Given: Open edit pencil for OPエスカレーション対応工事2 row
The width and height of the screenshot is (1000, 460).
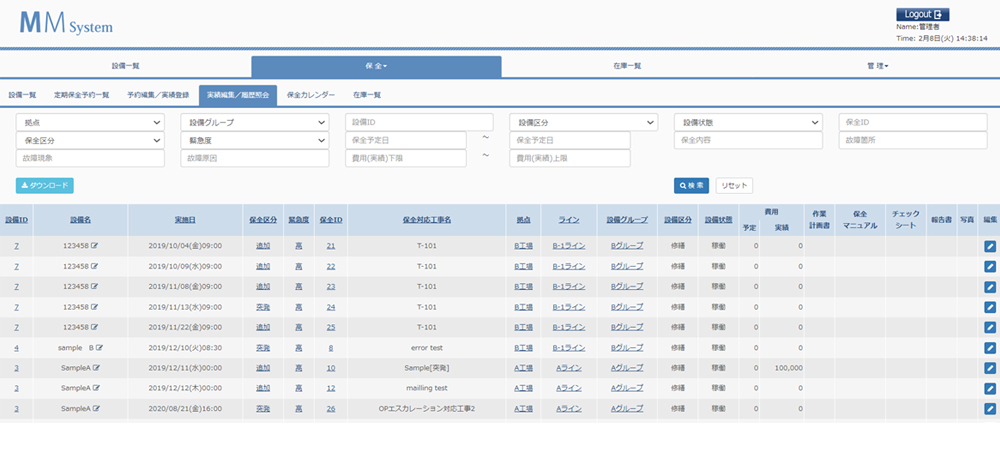Looking at the screenshot, I should [x=989, y=409].
